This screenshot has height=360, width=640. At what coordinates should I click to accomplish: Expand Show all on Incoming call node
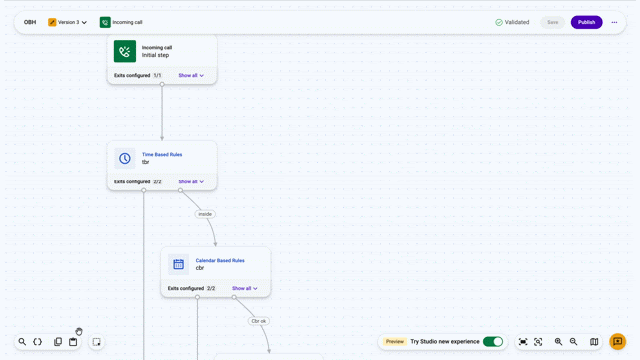pos(191,76)
